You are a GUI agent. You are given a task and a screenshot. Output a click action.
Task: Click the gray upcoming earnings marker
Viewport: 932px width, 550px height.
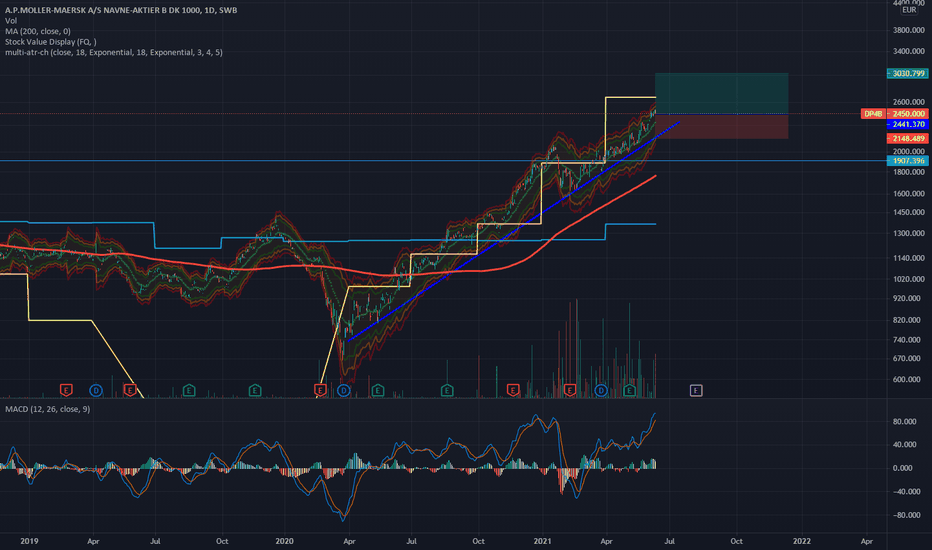pyautogui.click(x=696, y=391)
